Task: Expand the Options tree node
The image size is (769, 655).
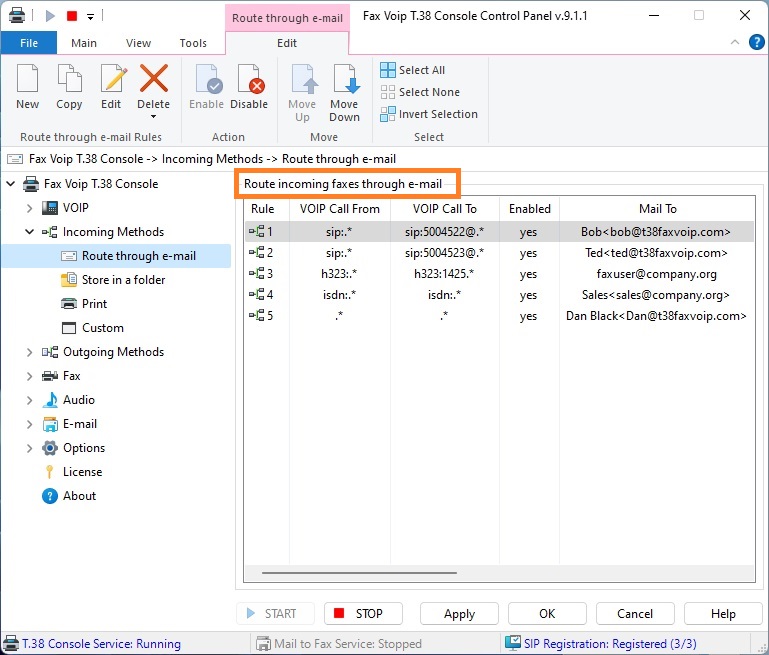Action: [x=29, y=448]
